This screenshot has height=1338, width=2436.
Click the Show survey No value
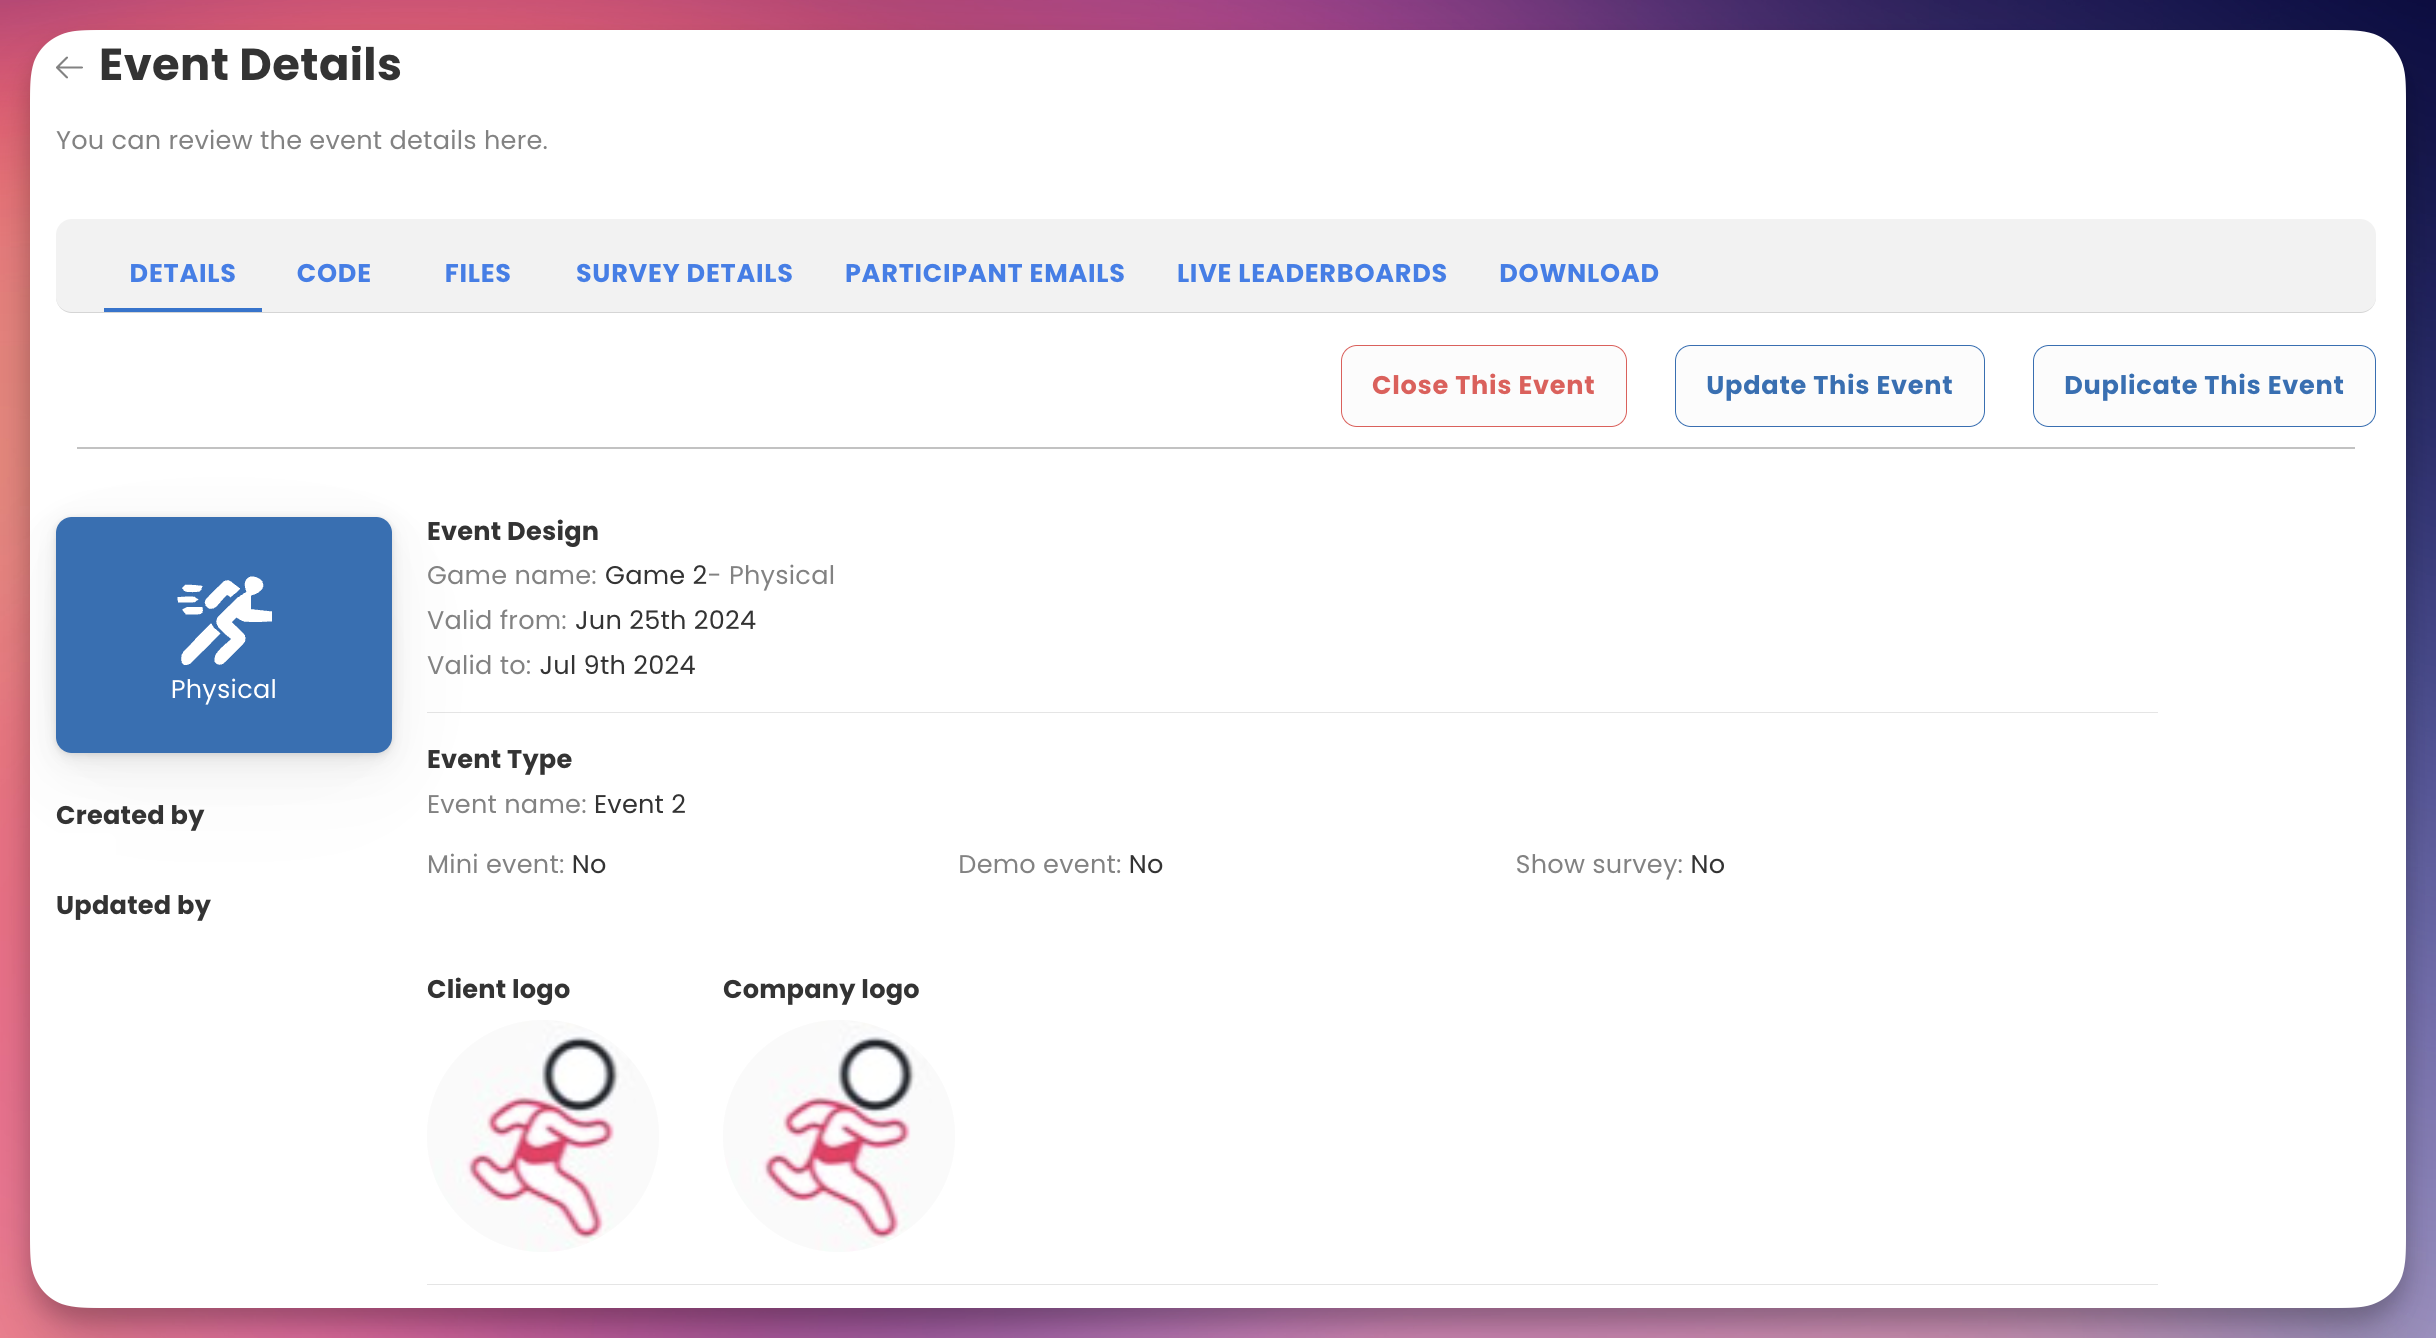click(x=1707, y=864)
